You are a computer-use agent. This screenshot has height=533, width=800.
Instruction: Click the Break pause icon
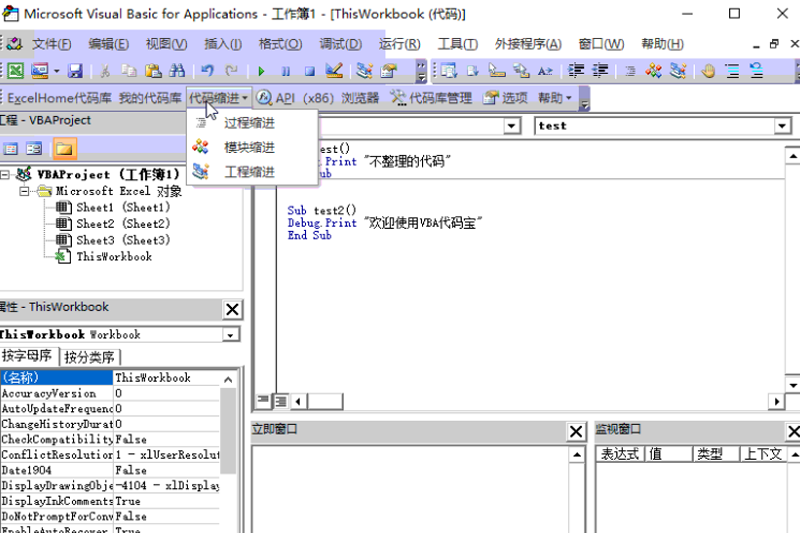coord(286,71)
